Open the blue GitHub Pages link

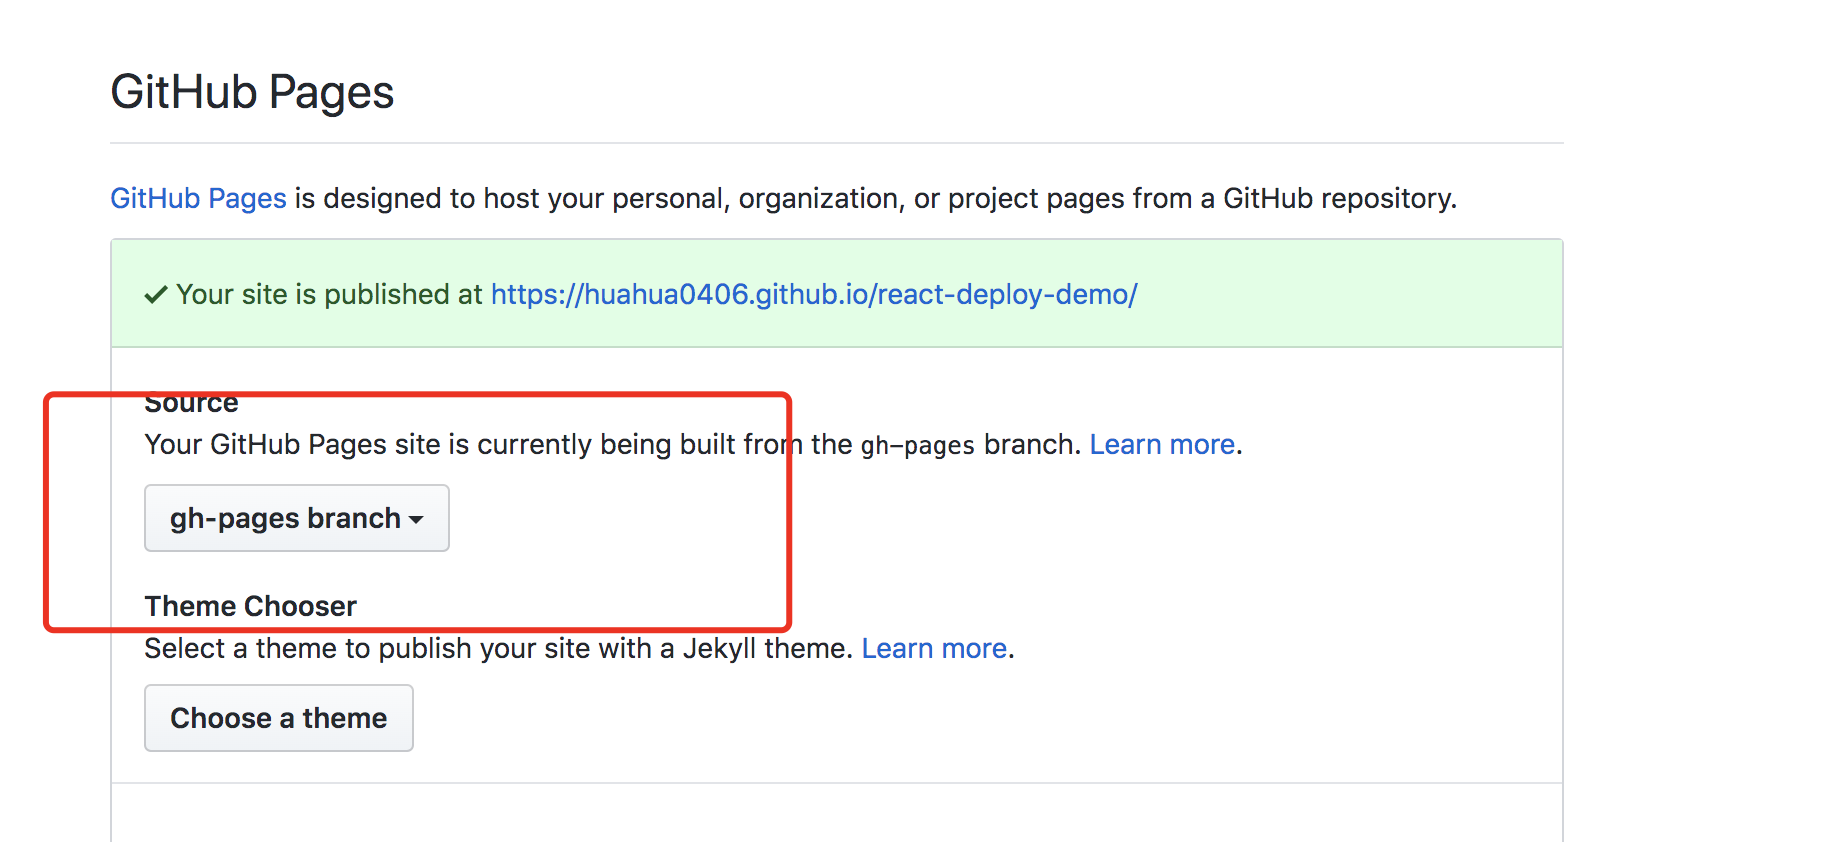(x=198, y=198)
